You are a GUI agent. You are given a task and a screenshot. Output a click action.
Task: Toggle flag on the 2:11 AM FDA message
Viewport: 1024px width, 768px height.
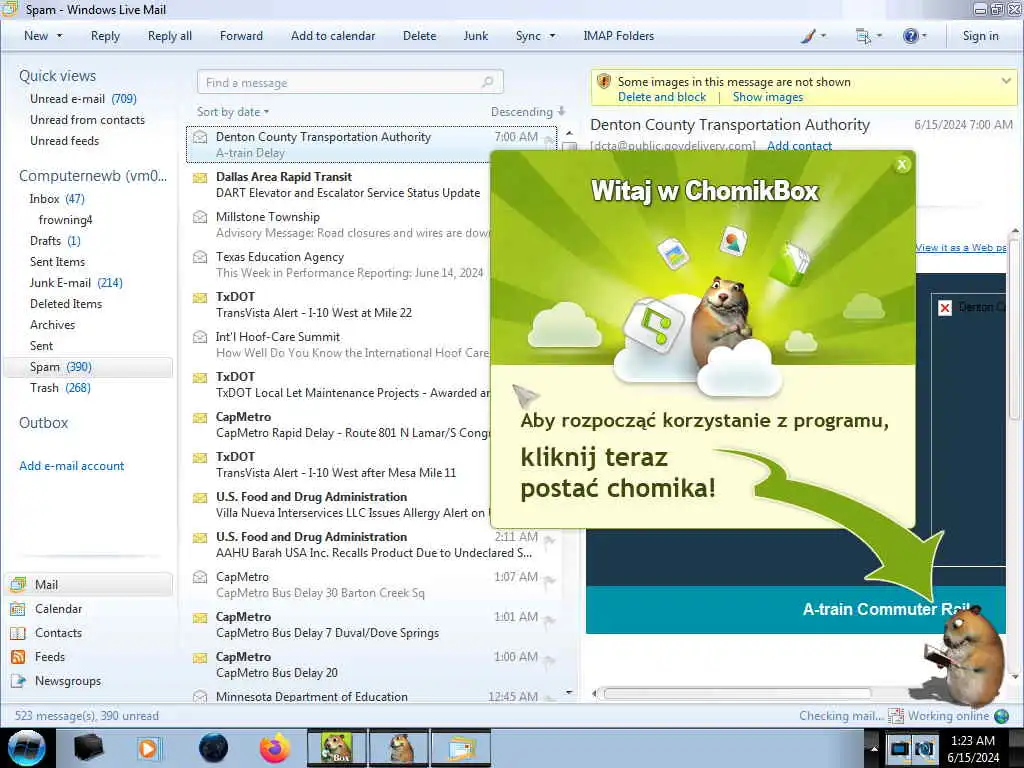point(549,539)
